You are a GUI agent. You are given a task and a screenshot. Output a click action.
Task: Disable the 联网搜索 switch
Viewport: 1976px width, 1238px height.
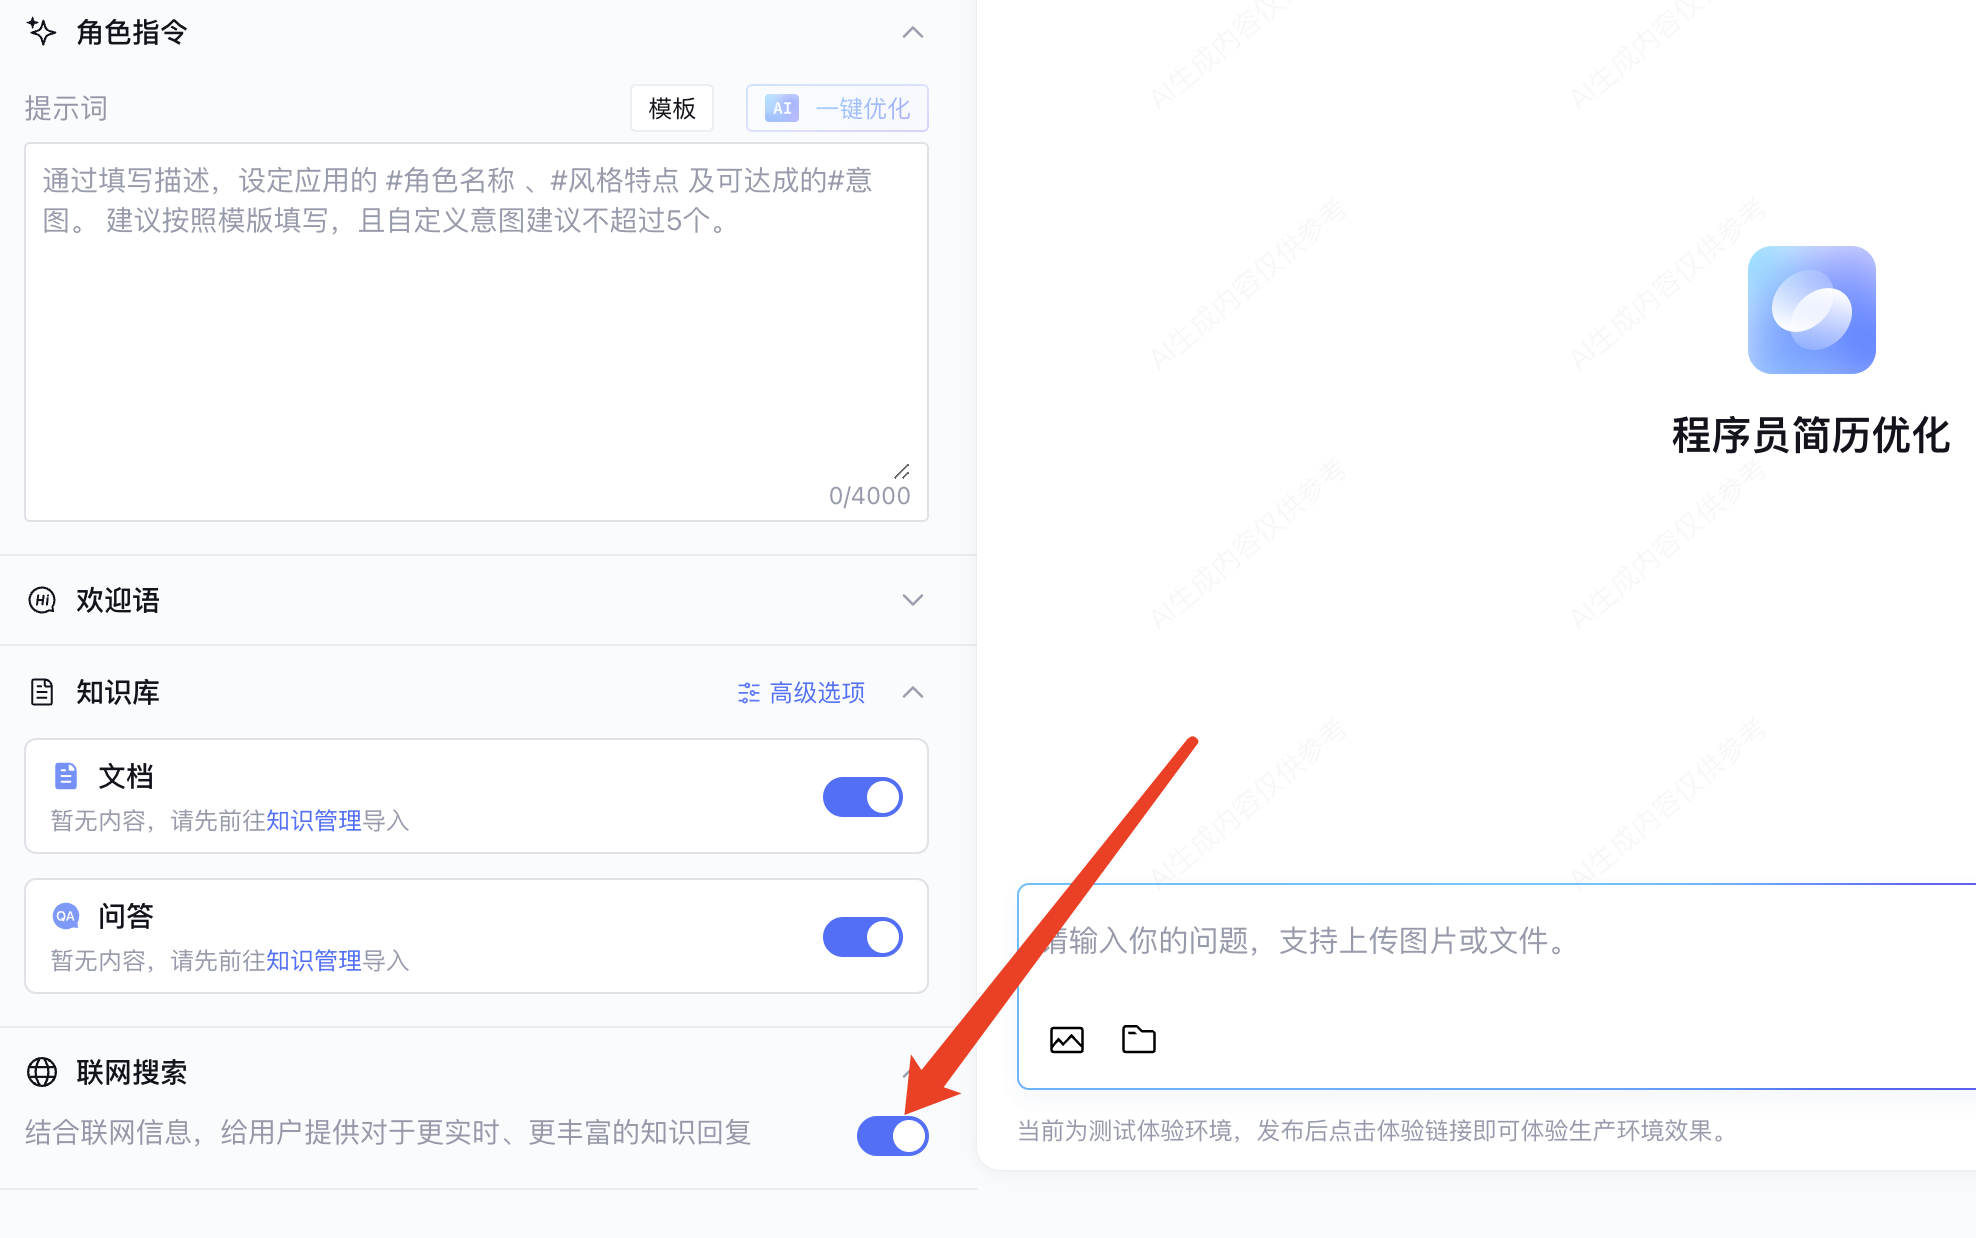click(892, 1136)
